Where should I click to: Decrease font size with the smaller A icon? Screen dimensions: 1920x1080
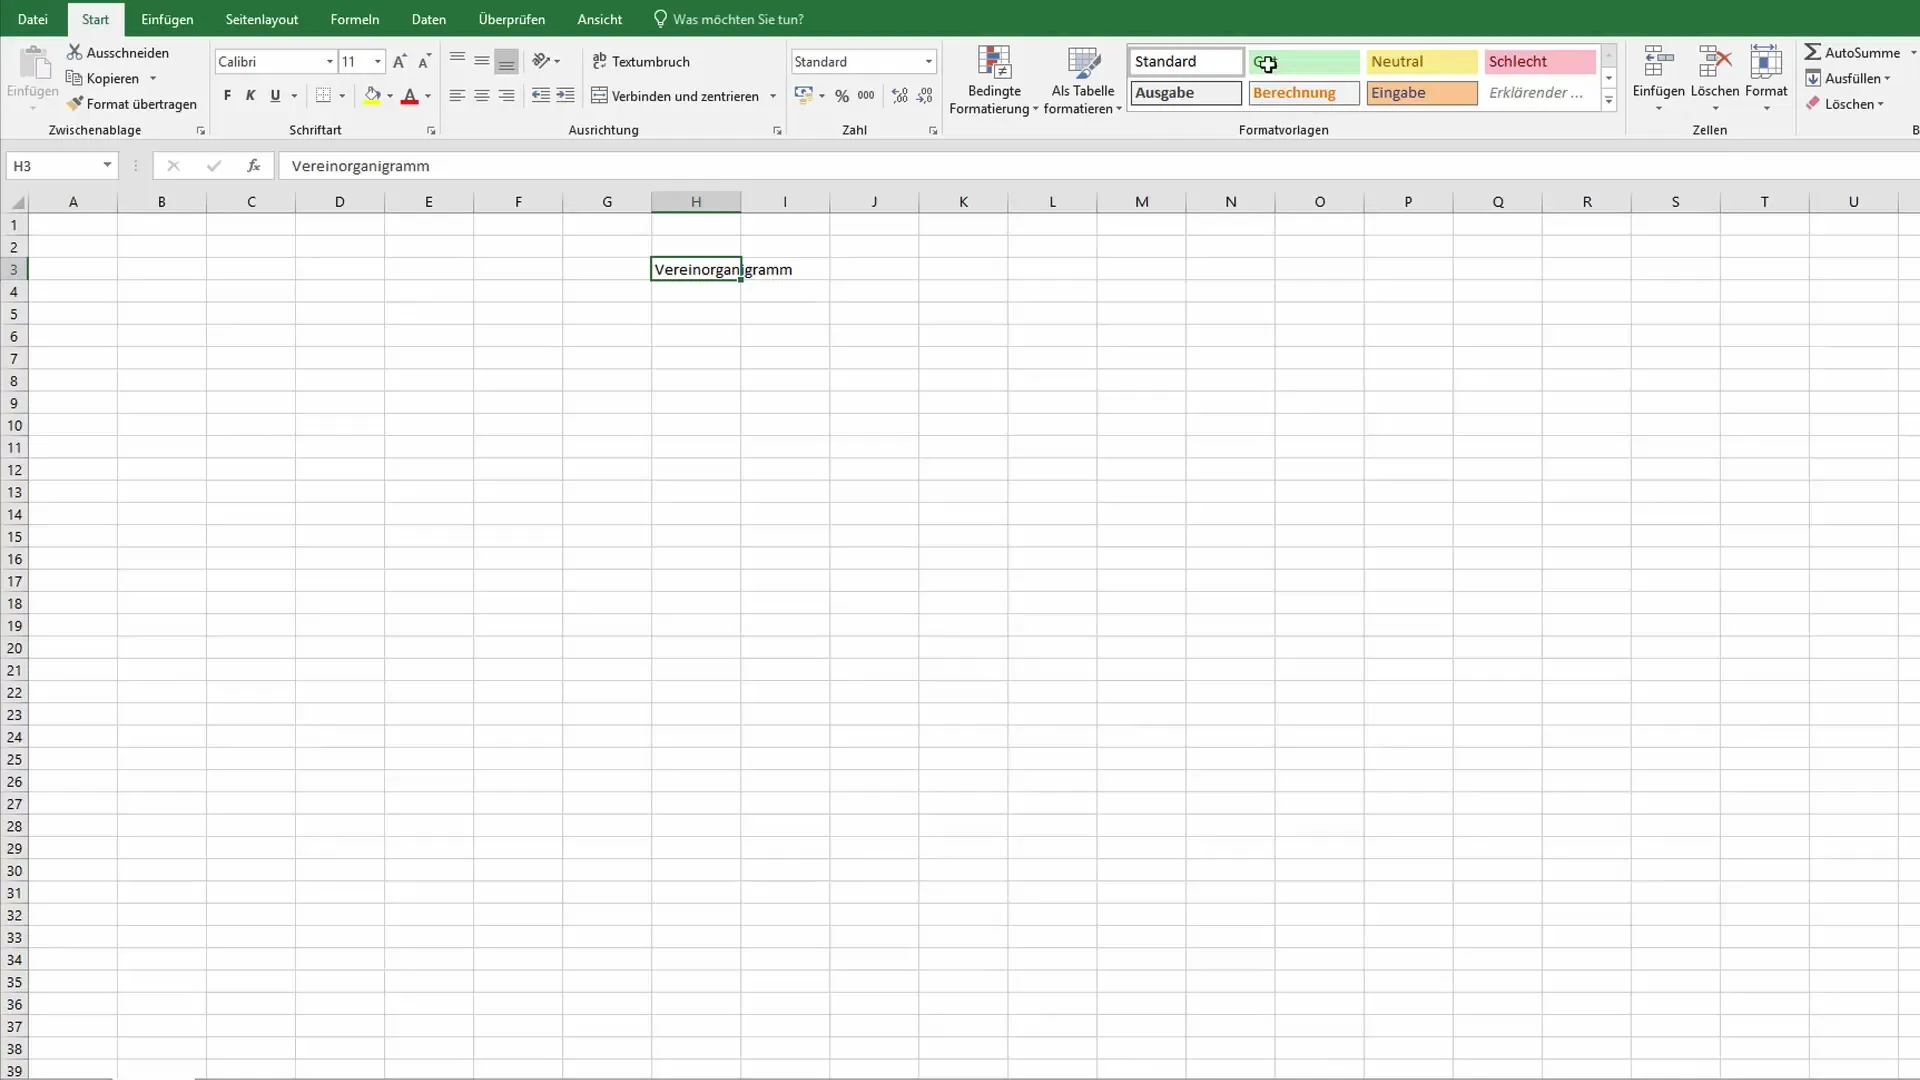click(x=424, y=62)
